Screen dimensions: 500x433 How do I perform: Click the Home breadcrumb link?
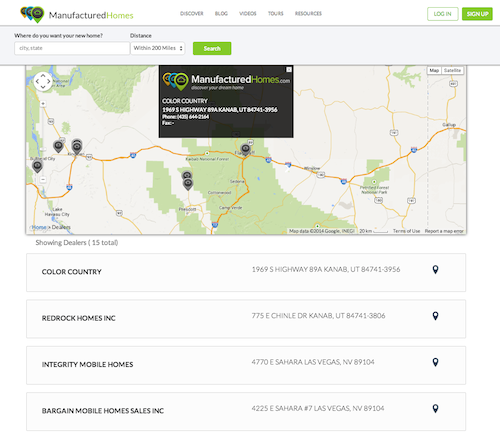click(x=39, y=227)
